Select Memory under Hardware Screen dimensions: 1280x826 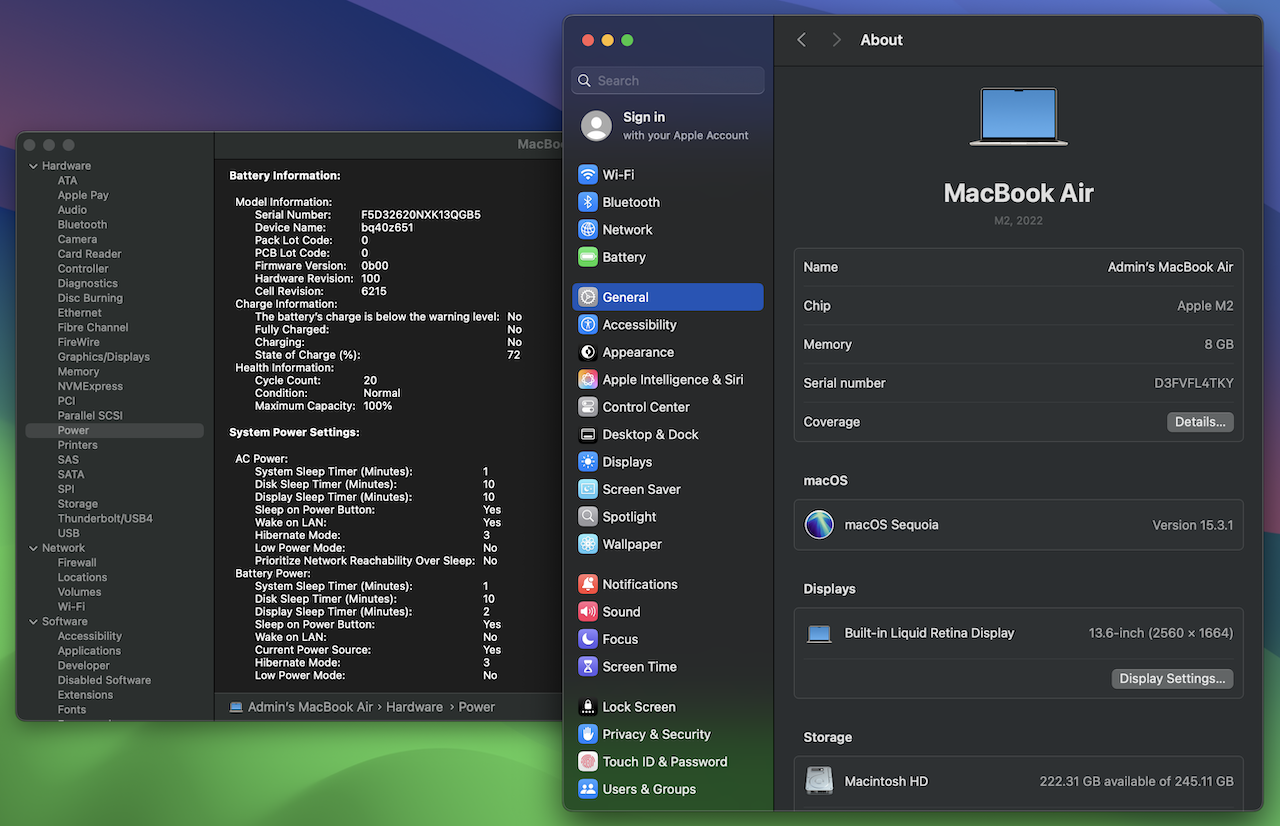click(78, 371)
